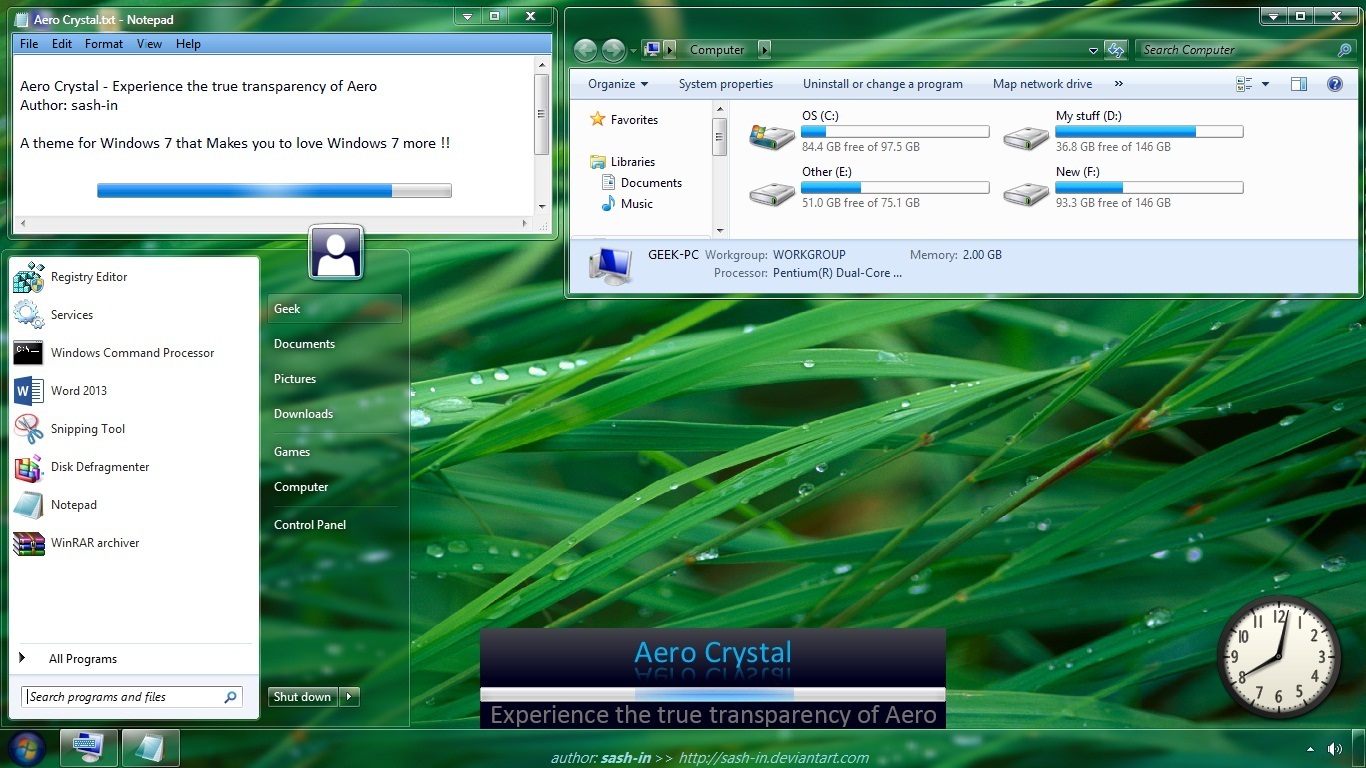Viewport: 1366px width, 768px height.
Task: Click System properties in Explorer toolbar
Action: point(726,84)
